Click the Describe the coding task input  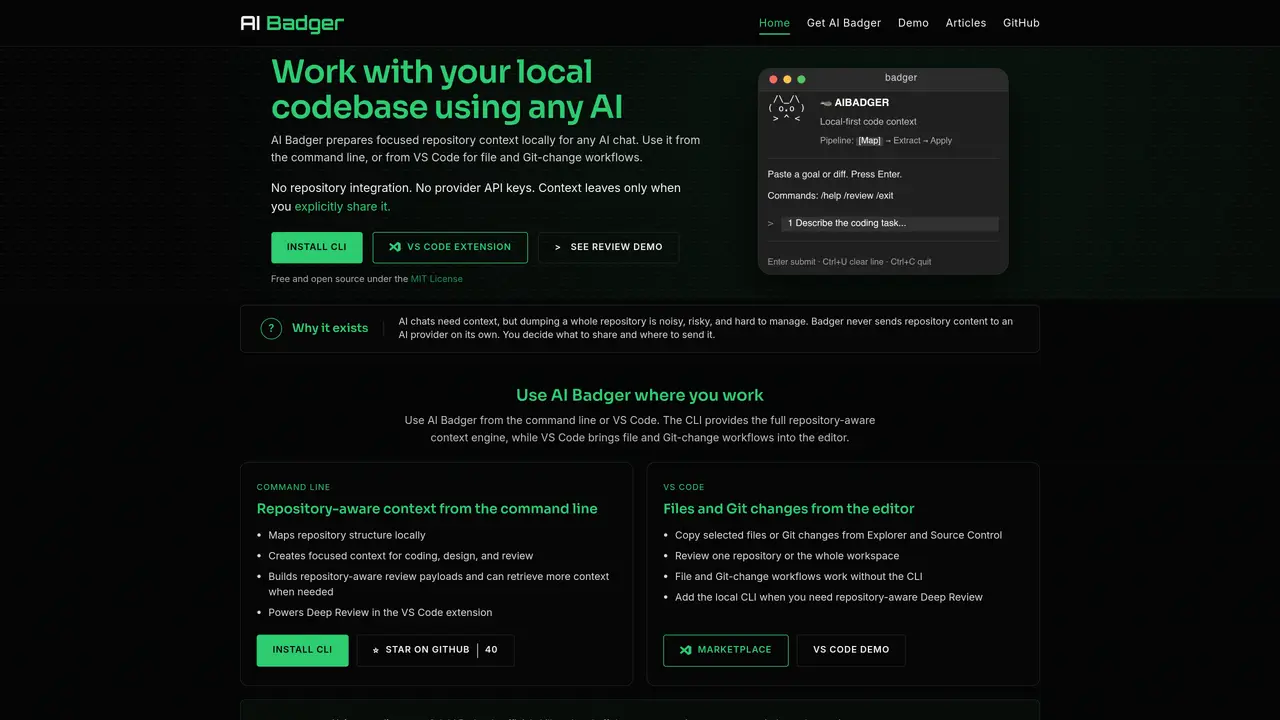(890, 224)
